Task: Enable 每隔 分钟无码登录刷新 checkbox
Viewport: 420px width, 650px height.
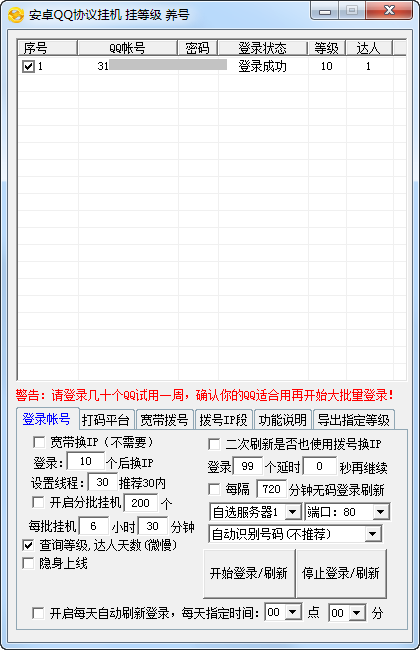Action: (214, 490)
